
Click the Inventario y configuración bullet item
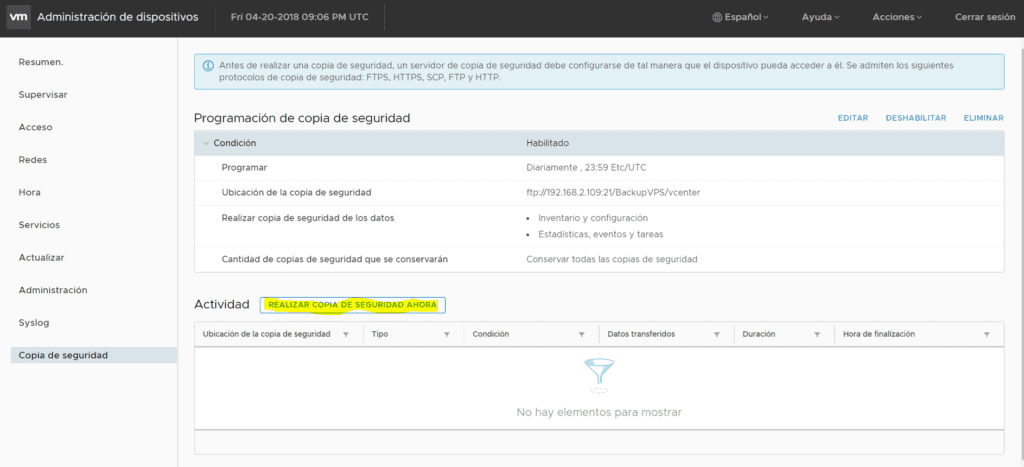coord(593,218)
